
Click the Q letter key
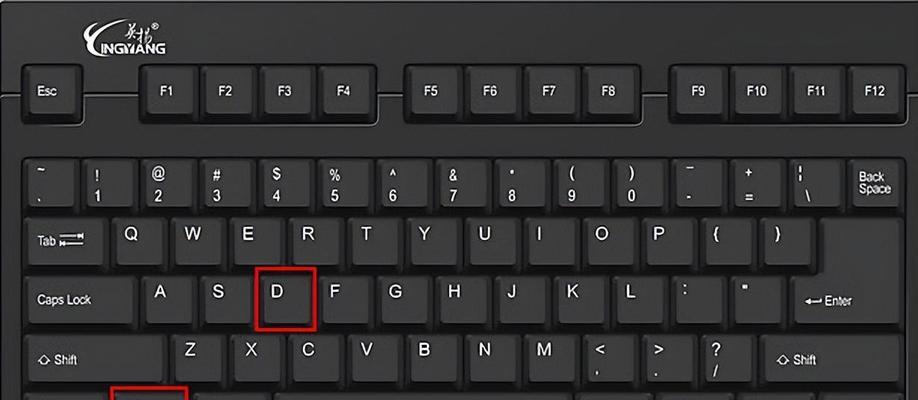139,243
